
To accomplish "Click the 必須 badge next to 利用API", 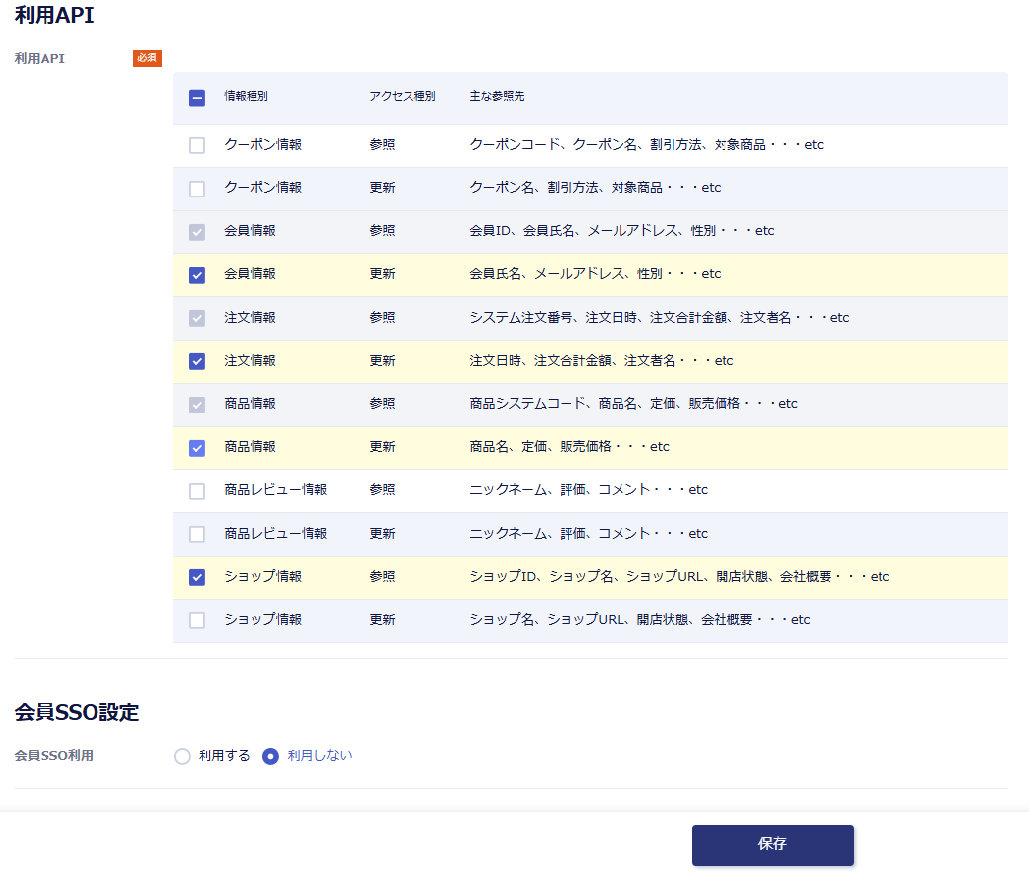I will (x=147, y=58).
